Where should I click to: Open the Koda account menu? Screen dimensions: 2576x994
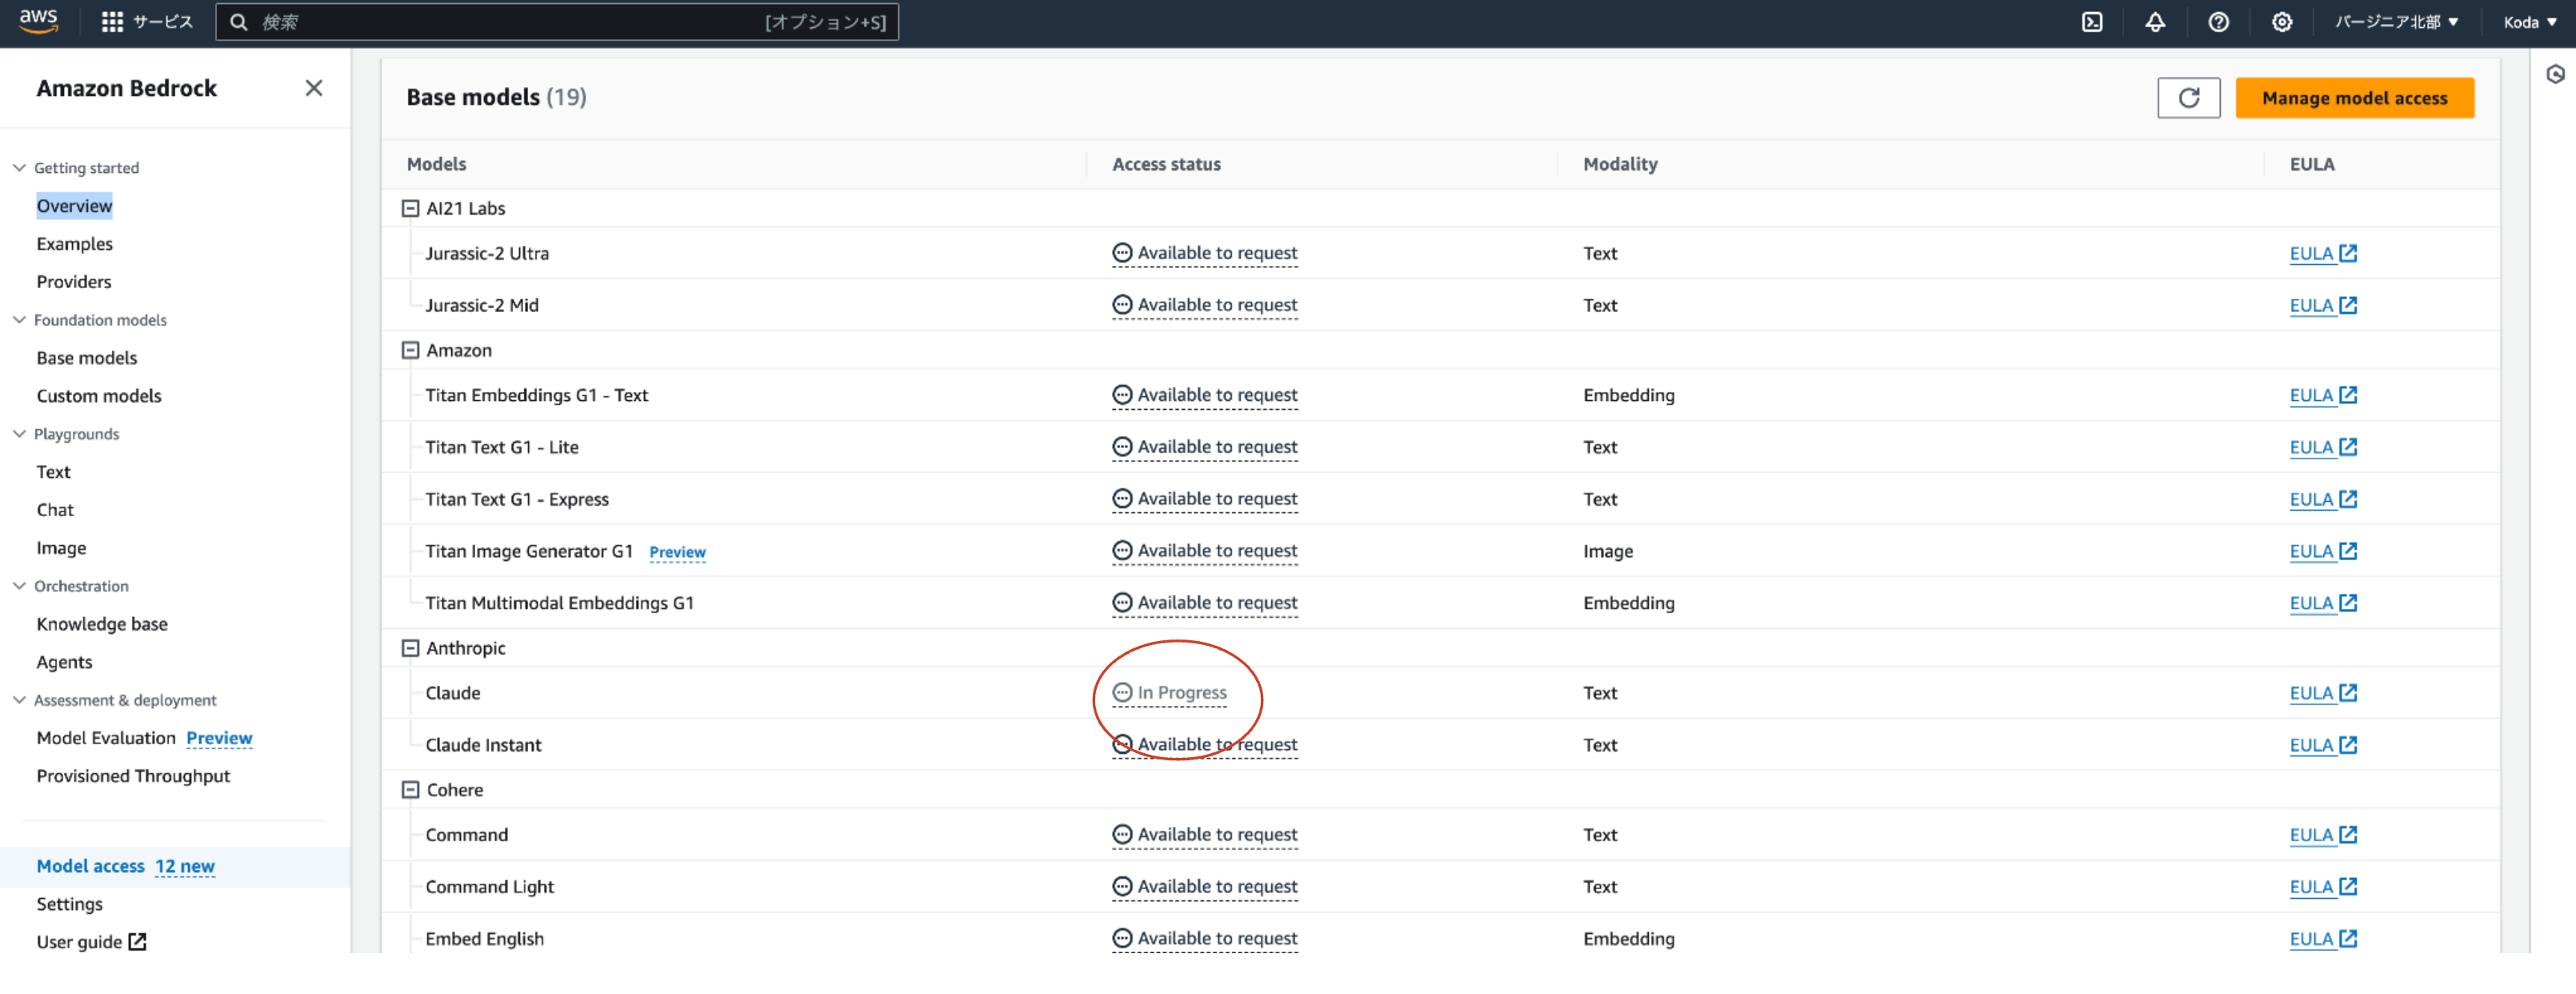(x=2530, y=22)
